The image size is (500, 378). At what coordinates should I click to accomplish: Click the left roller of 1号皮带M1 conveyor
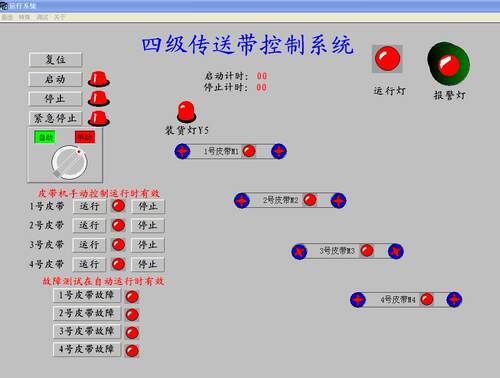[183, 151]
